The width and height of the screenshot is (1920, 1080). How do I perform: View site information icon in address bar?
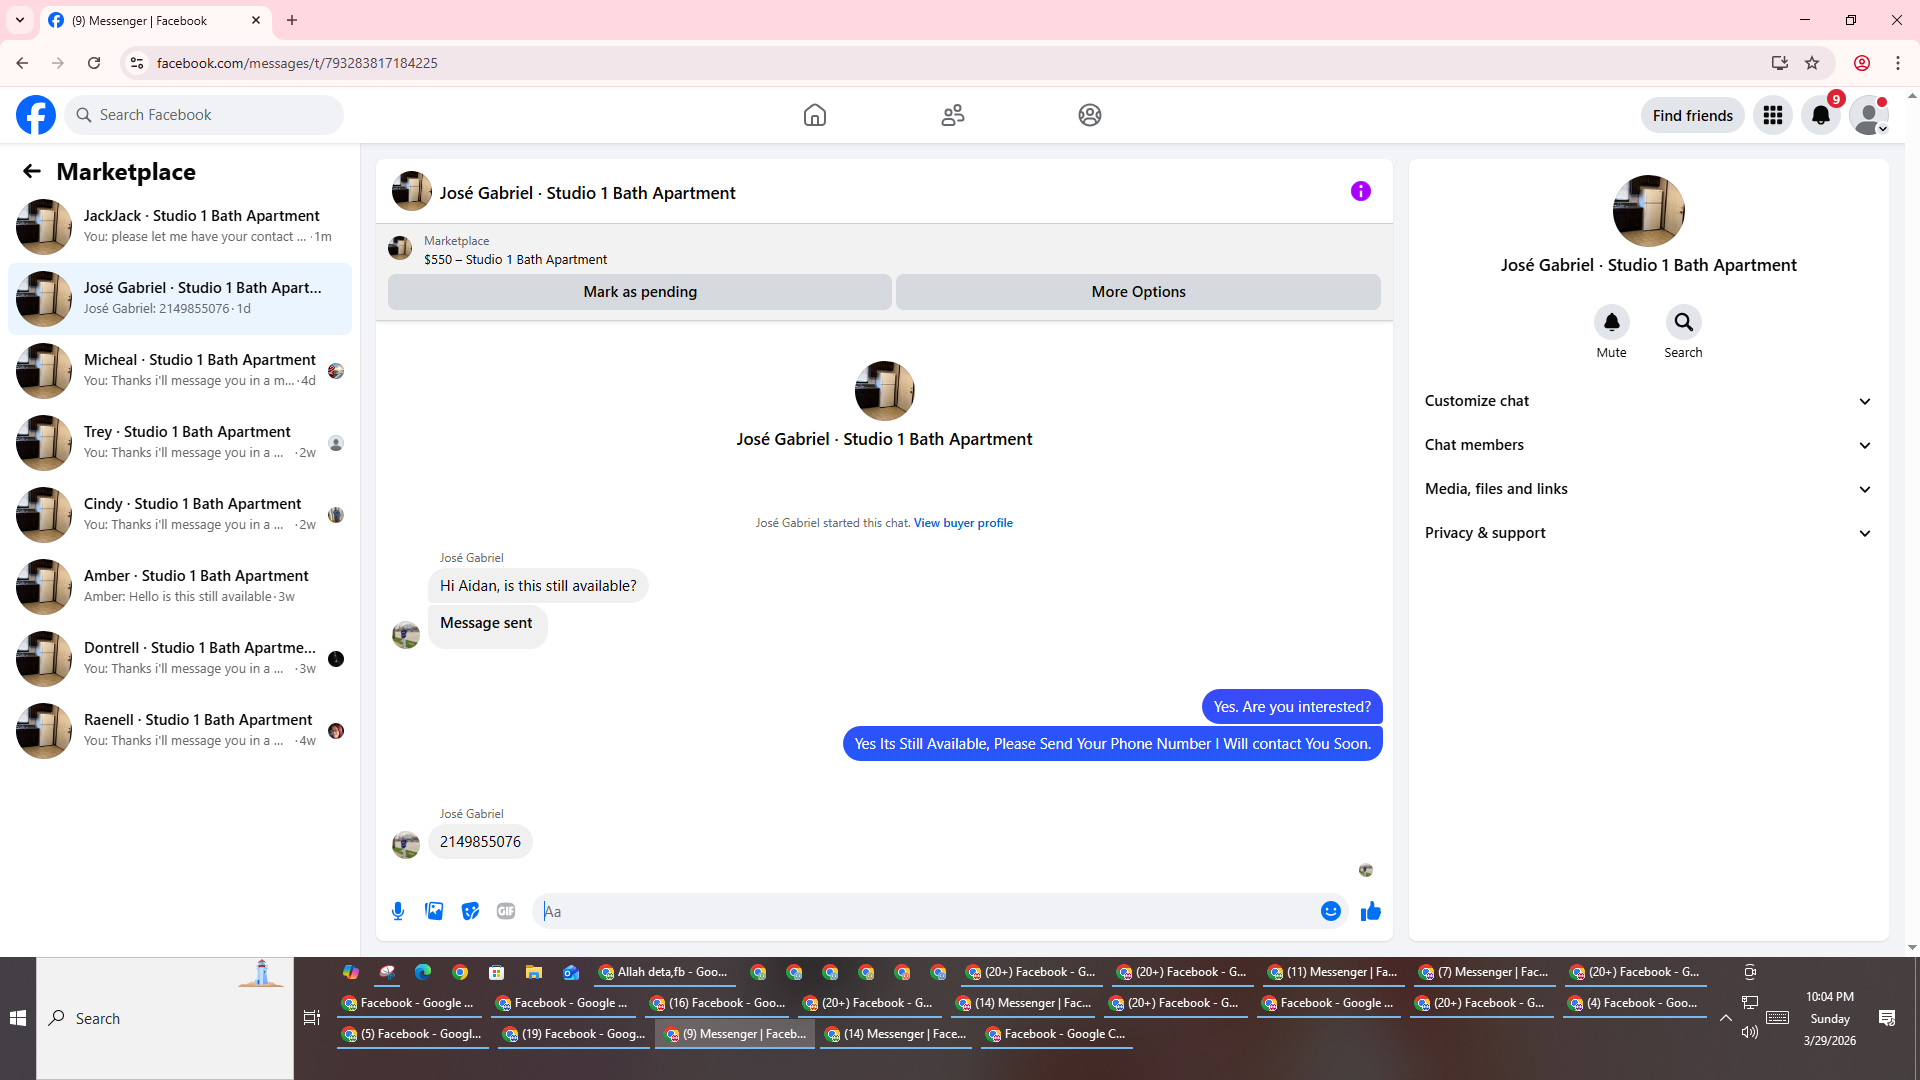tap(137, 63)
